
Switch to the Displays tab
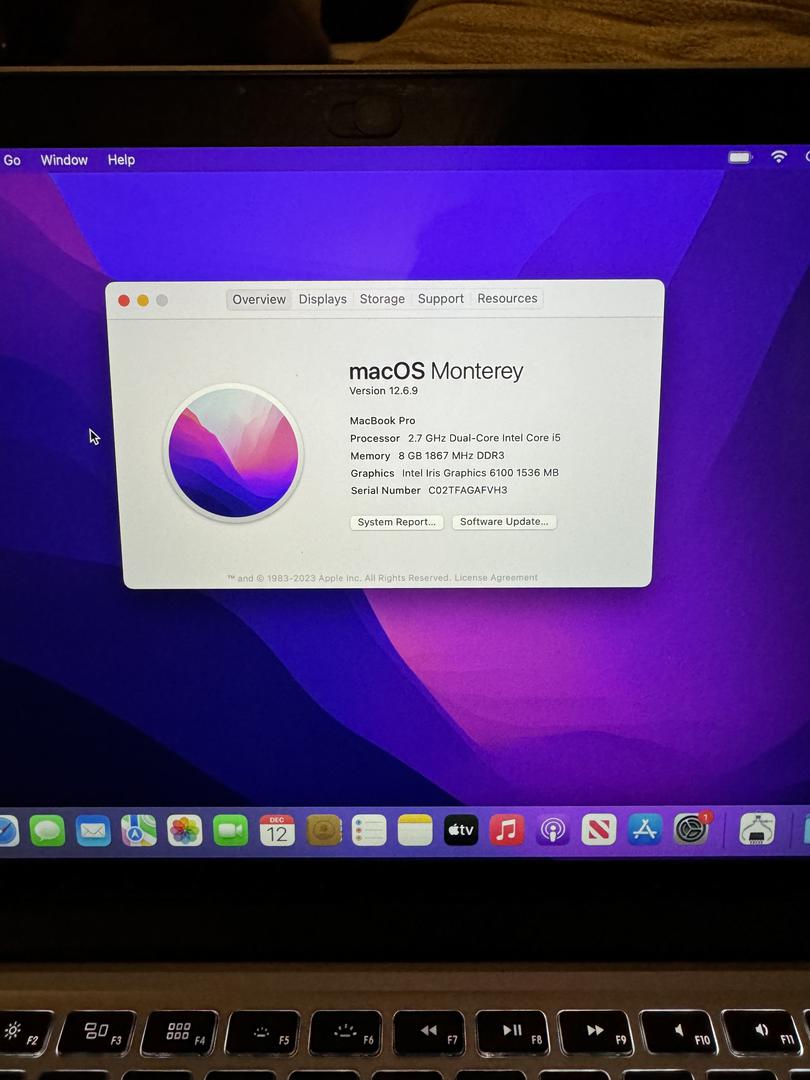[x=322, y=299]
